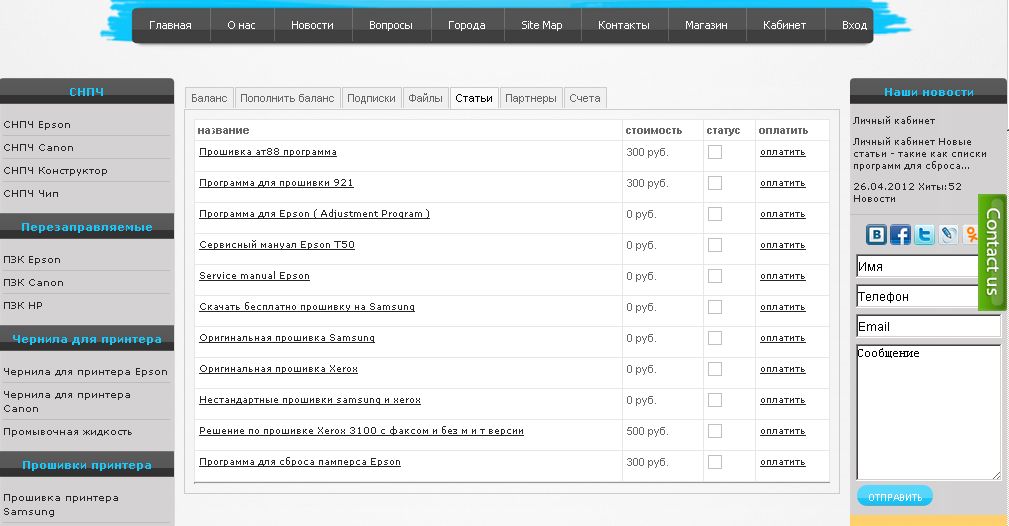Switch to the Пополнить баланс tab
The height and width of the screenshot is (526, 1009).
point(287,98)
